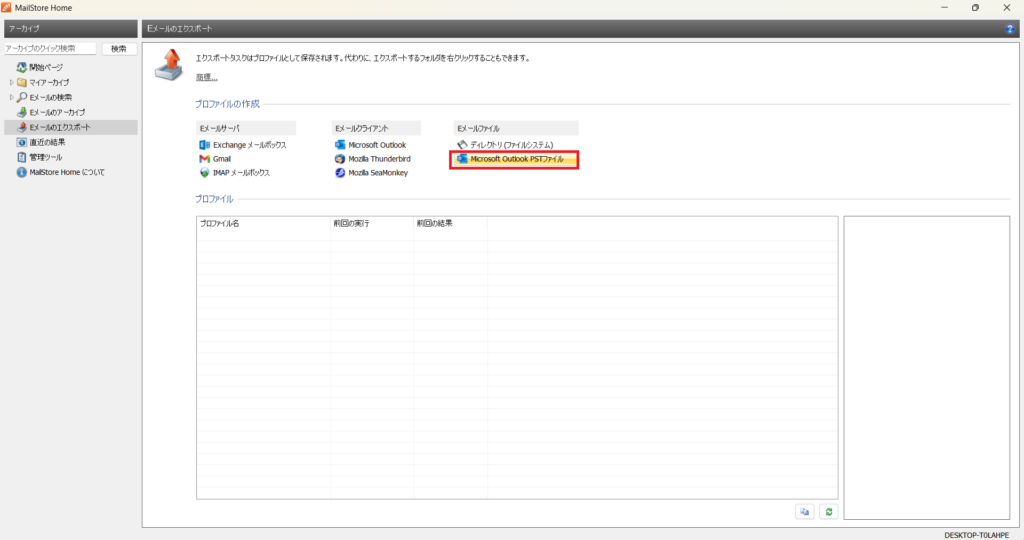Click the 直近の結果 icon
Screen dimensions: 1024x540
tap(22, 142)
